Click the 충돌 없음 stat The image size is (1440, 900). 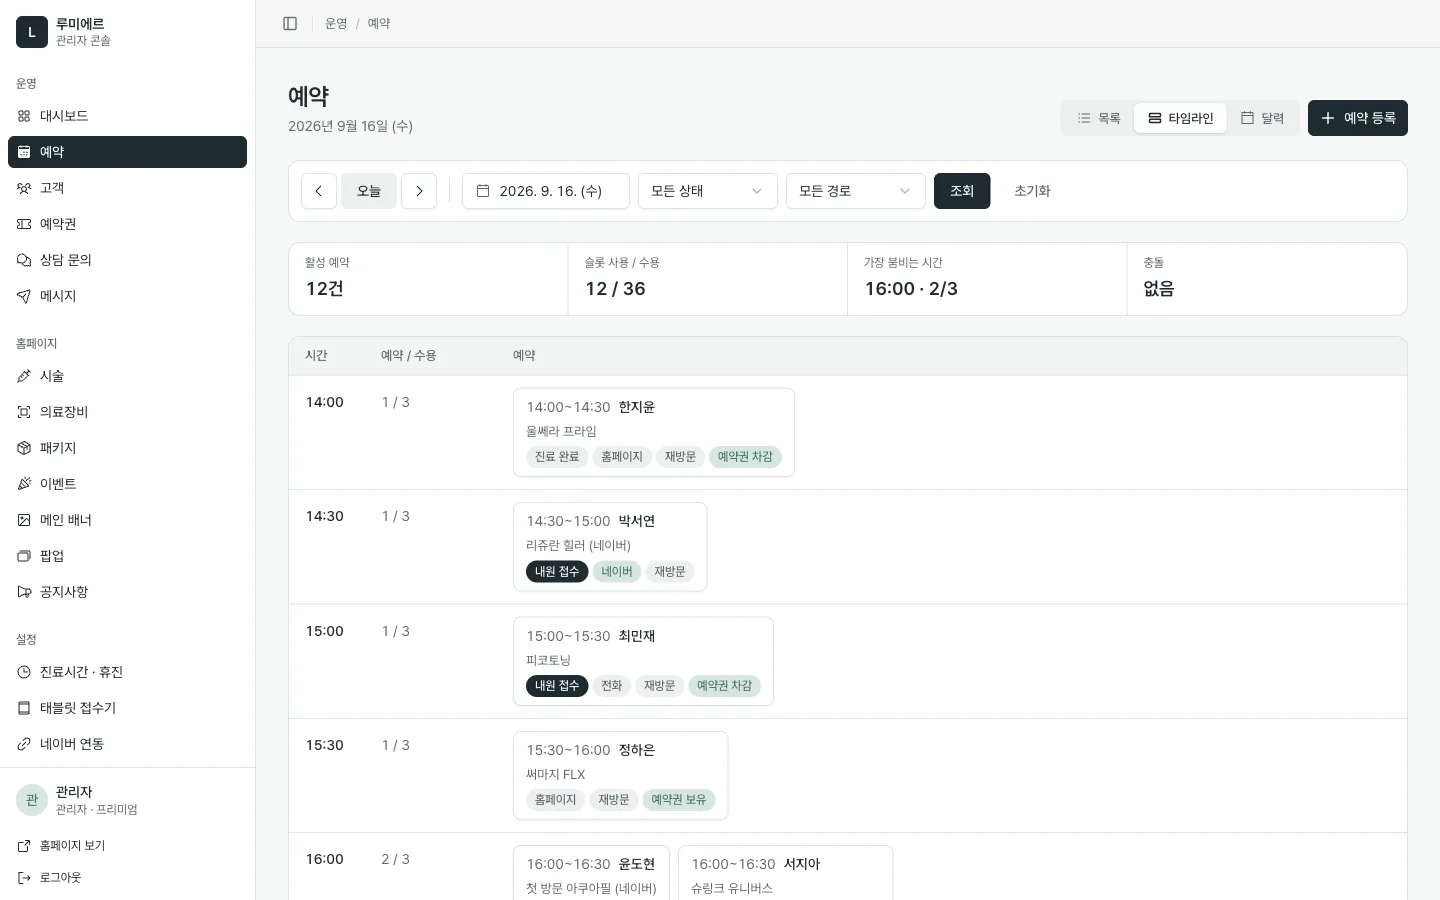pyautogui.click(x=1267, y=279)
